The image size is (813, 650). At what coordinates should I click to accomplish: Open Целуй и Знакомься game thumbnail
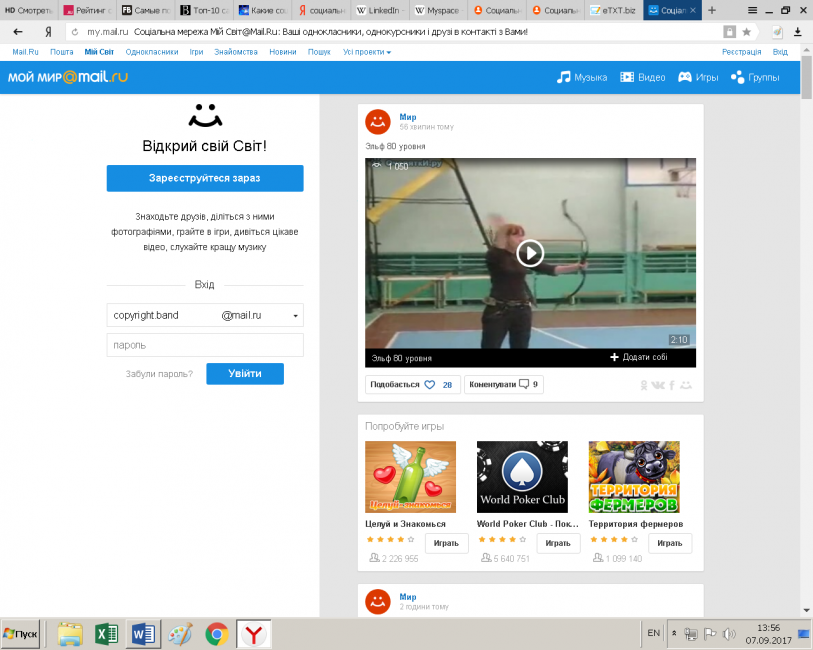410,477
